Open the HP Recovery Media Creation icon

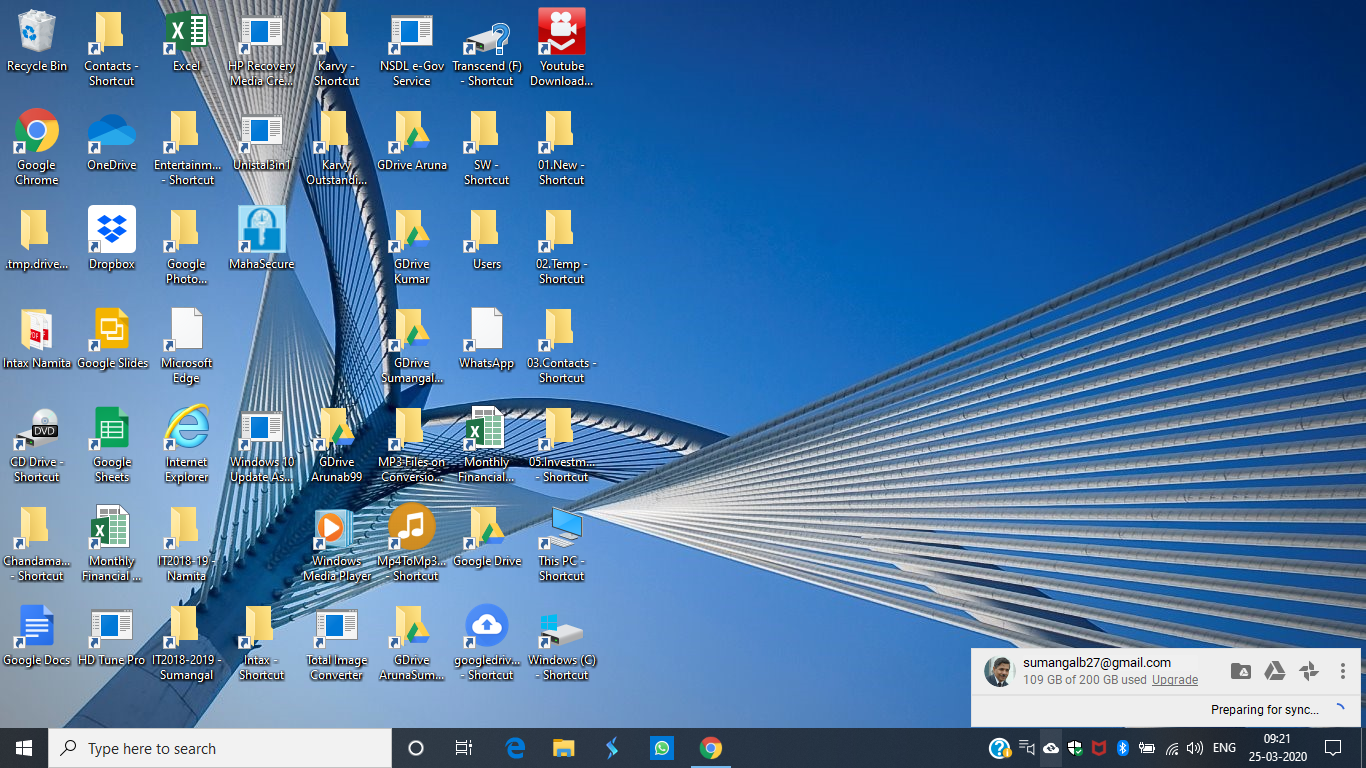point(262,48)
